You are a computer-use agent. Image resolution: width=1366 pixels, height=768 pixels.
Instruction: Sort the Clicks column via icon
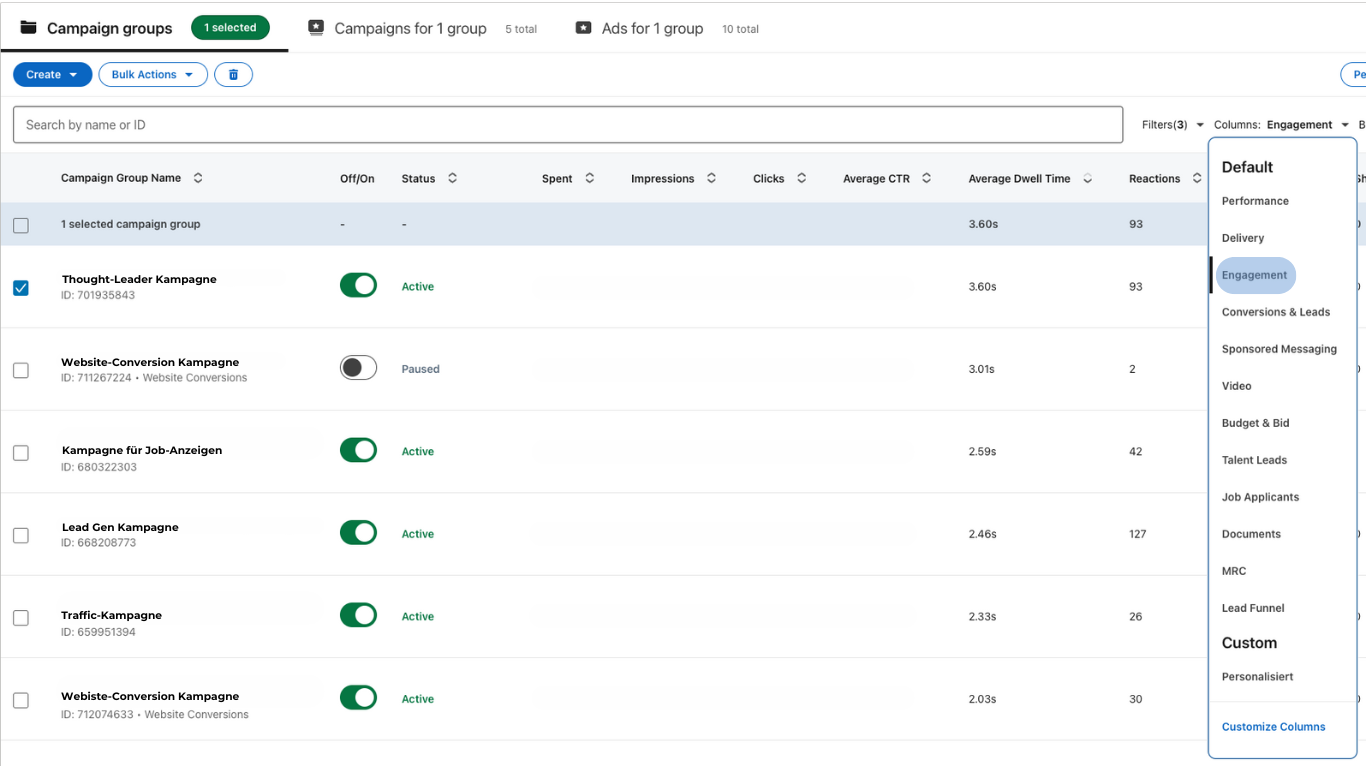[x=801, y=178]
